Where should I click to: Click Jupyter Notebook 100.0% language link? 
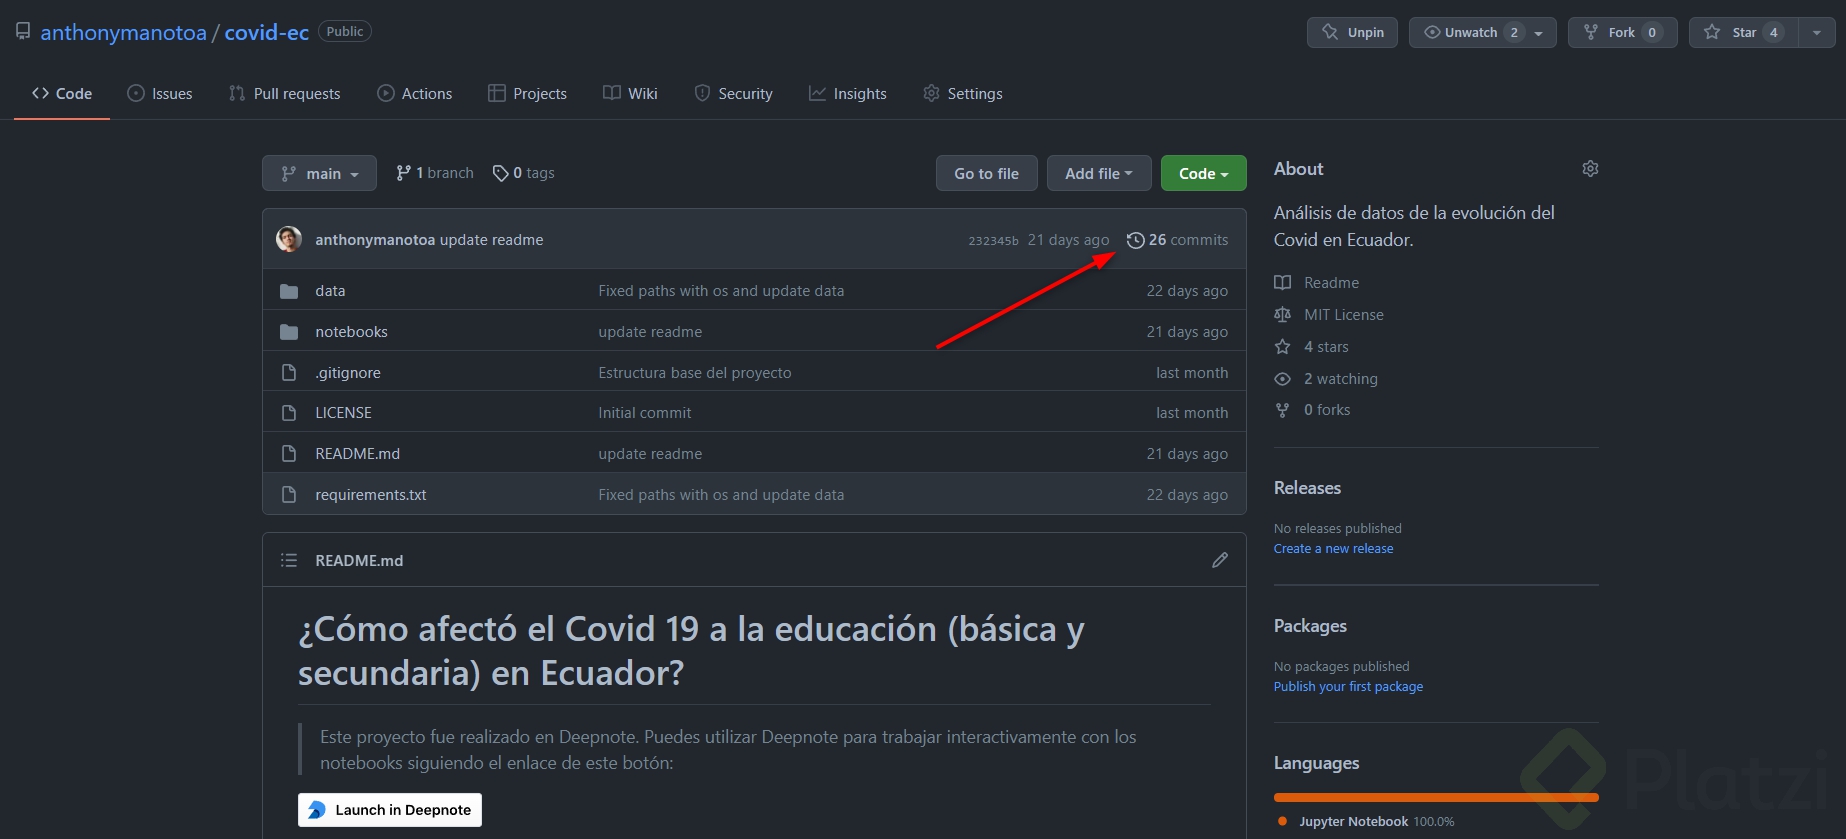pos(1366,822)
